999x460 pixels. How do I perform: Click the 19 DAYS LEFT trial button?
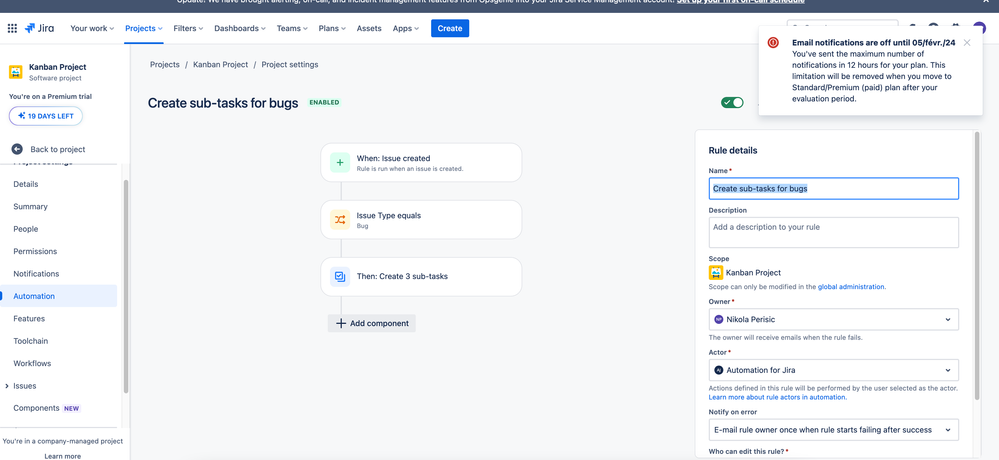click(46, 116)
